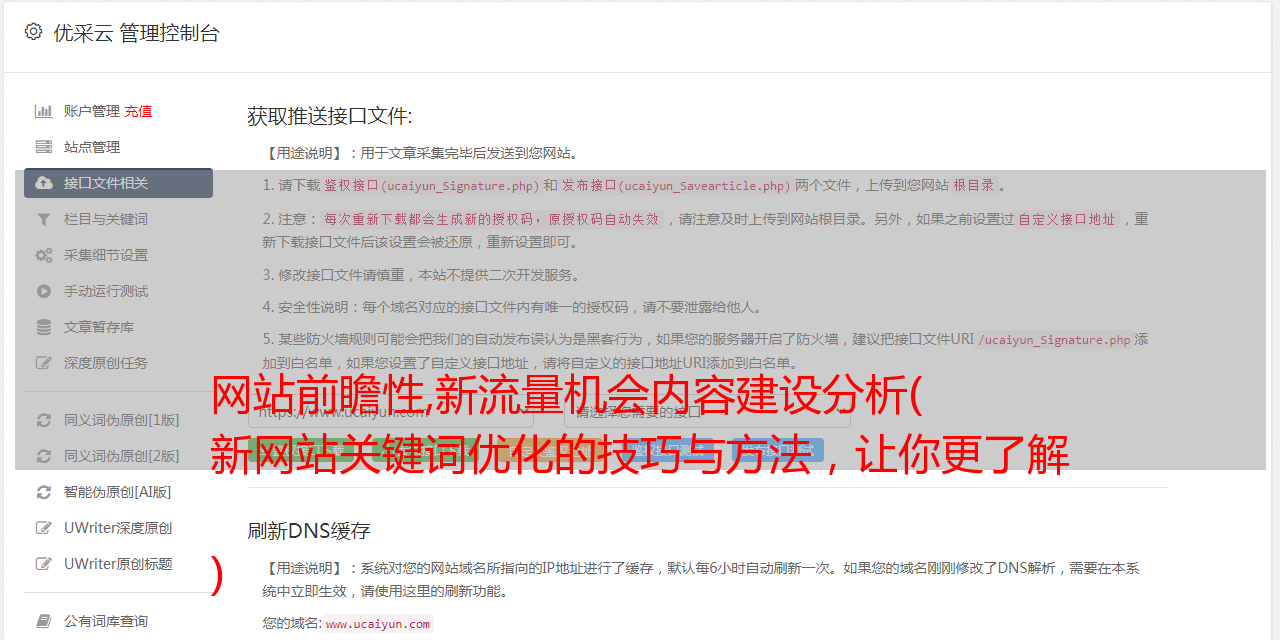Click the cloud upload icon for 接口文件相关
This screenshot has width=1280, height=640.
pos(44,183)
